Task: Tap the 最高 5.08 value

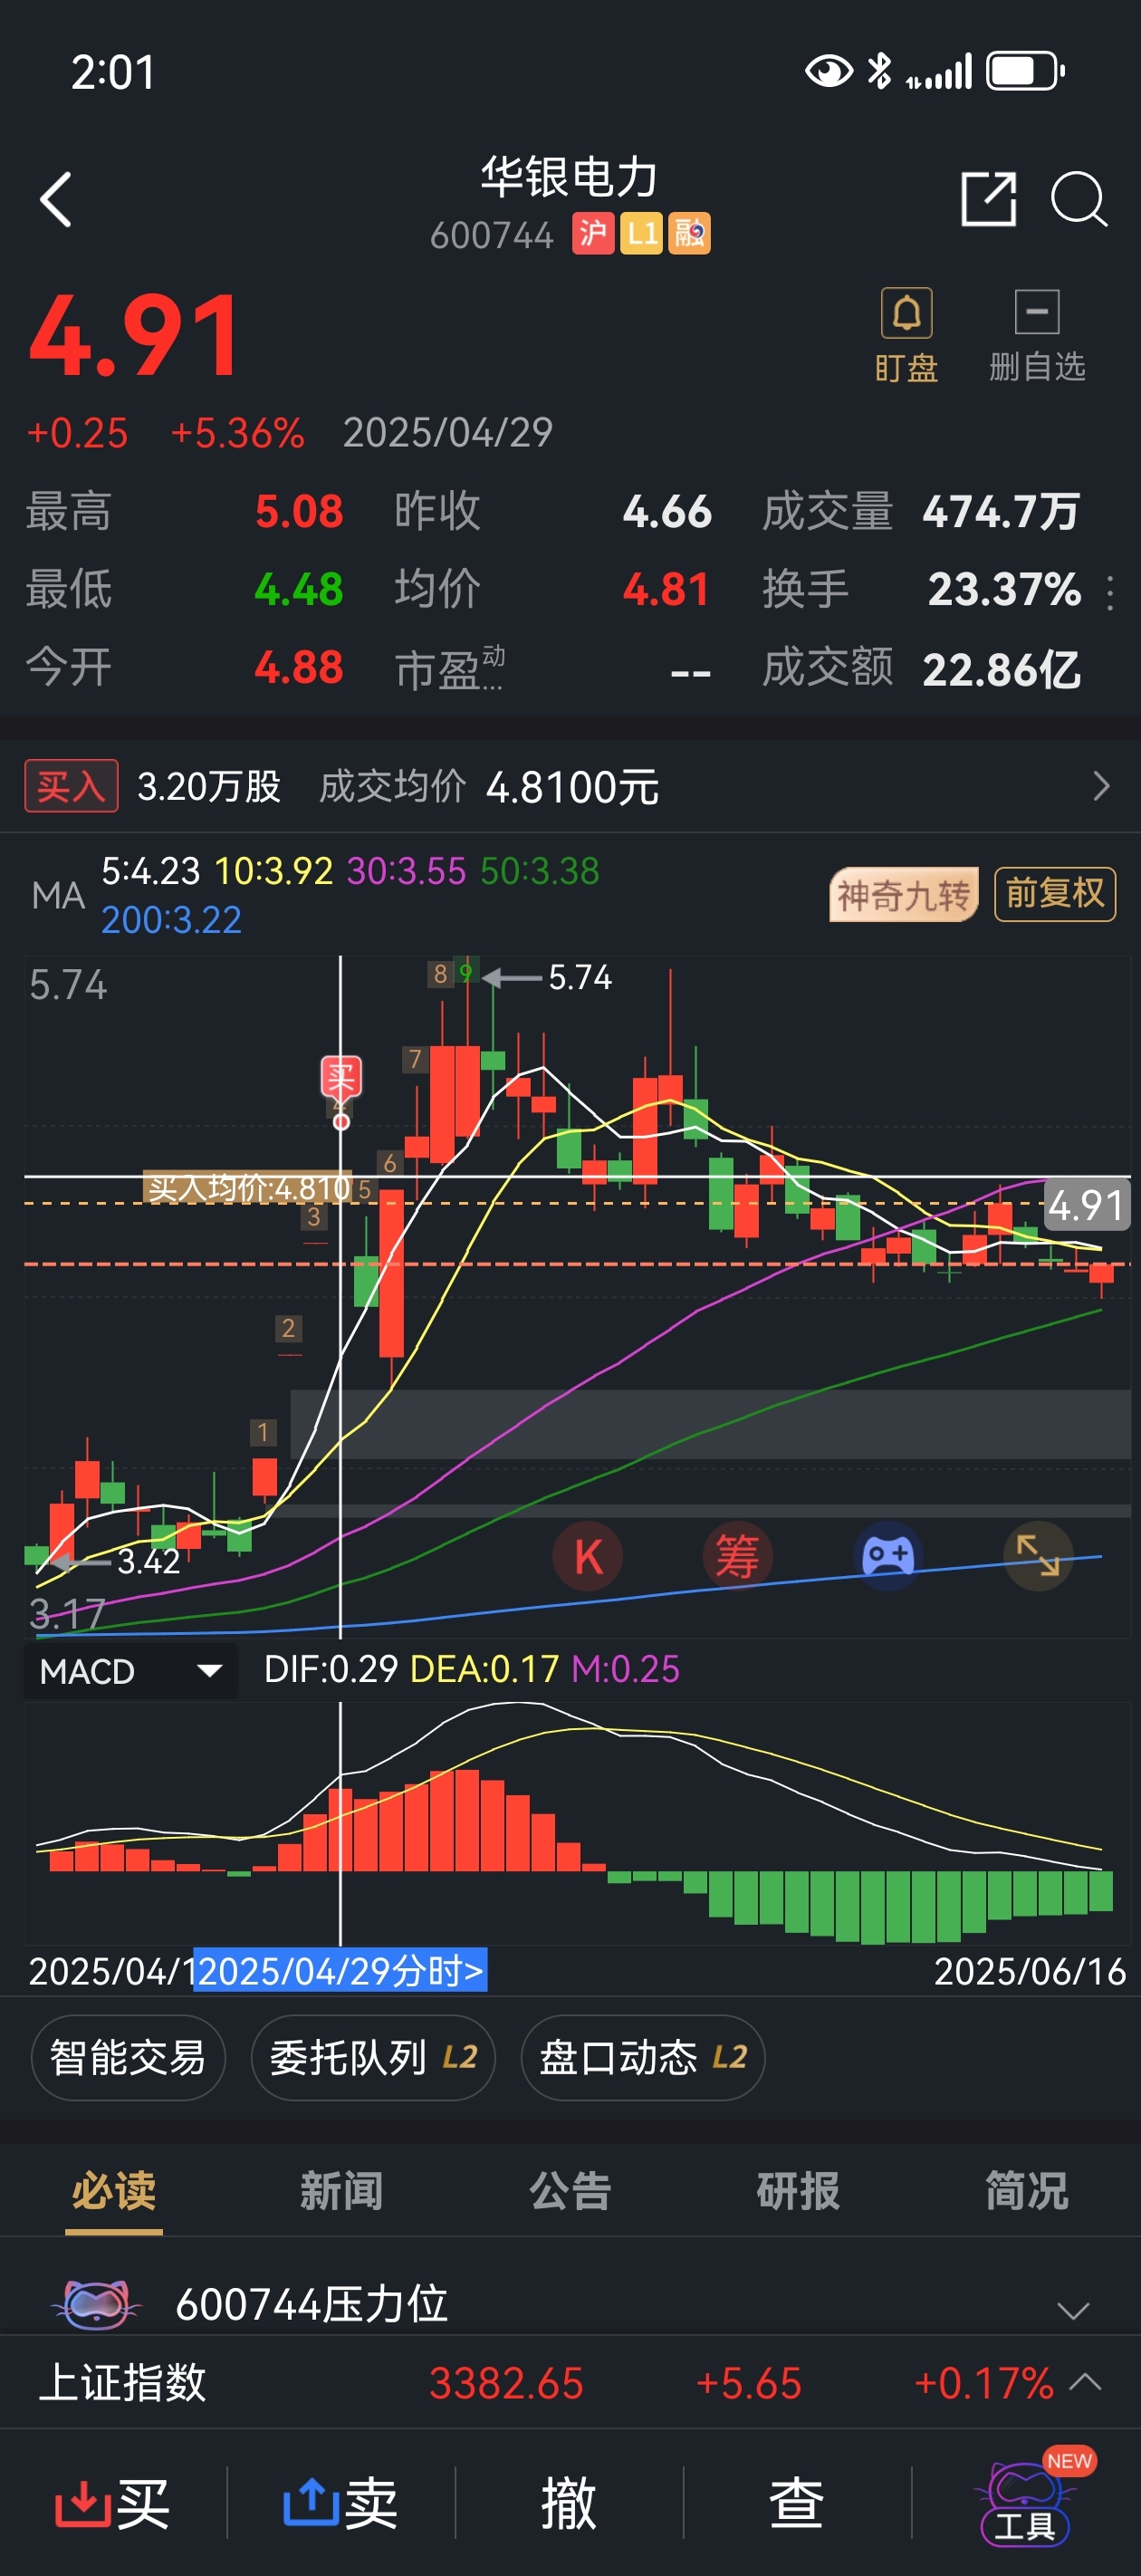Action: (x=299, y=512)
